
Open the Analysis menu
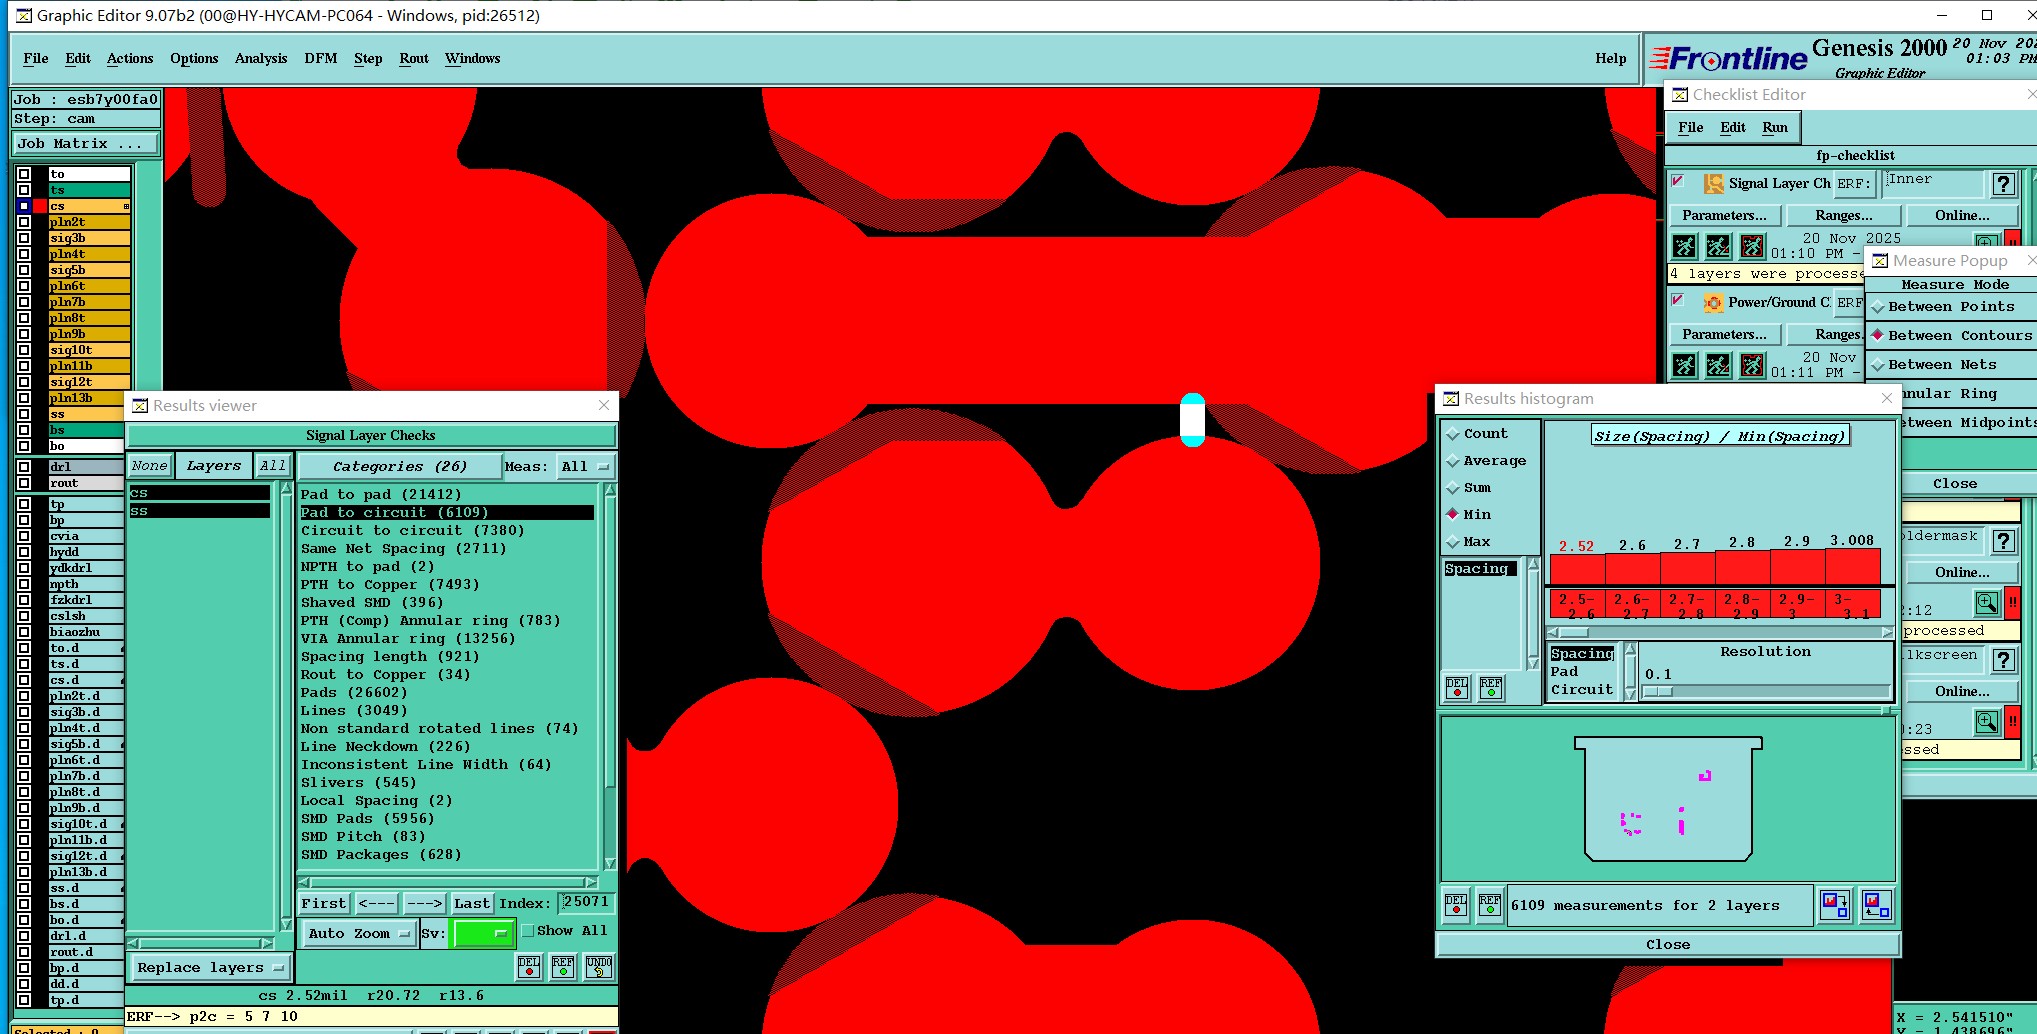(x=261, y=59)
